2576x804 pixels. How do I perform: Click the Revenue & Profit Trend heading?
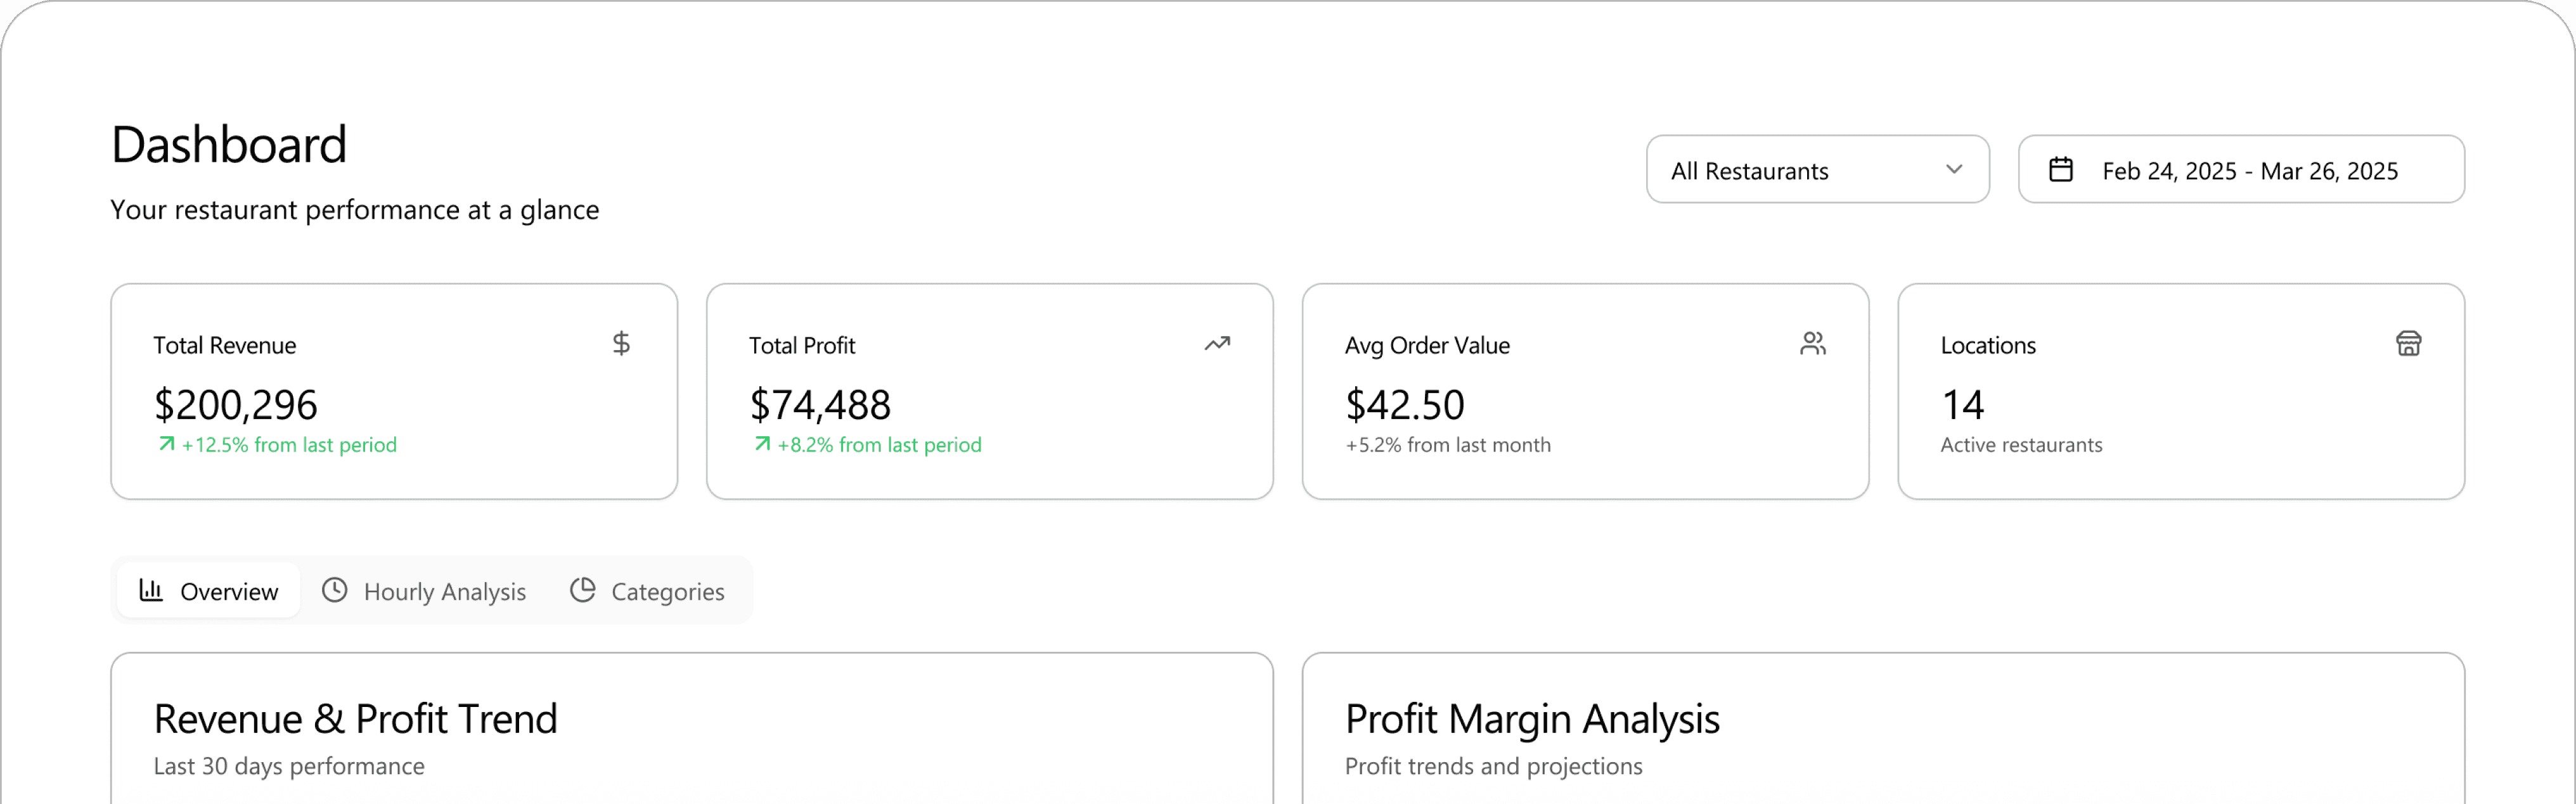coord(355,719)
